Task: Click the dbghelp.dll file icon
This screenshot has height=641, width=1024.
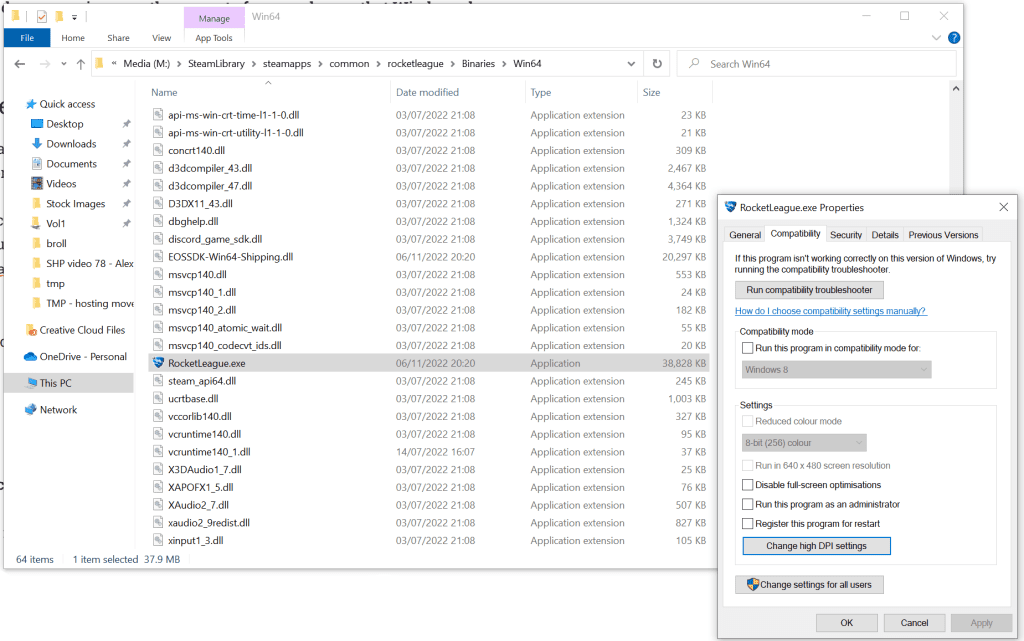Action: point(158,221)
